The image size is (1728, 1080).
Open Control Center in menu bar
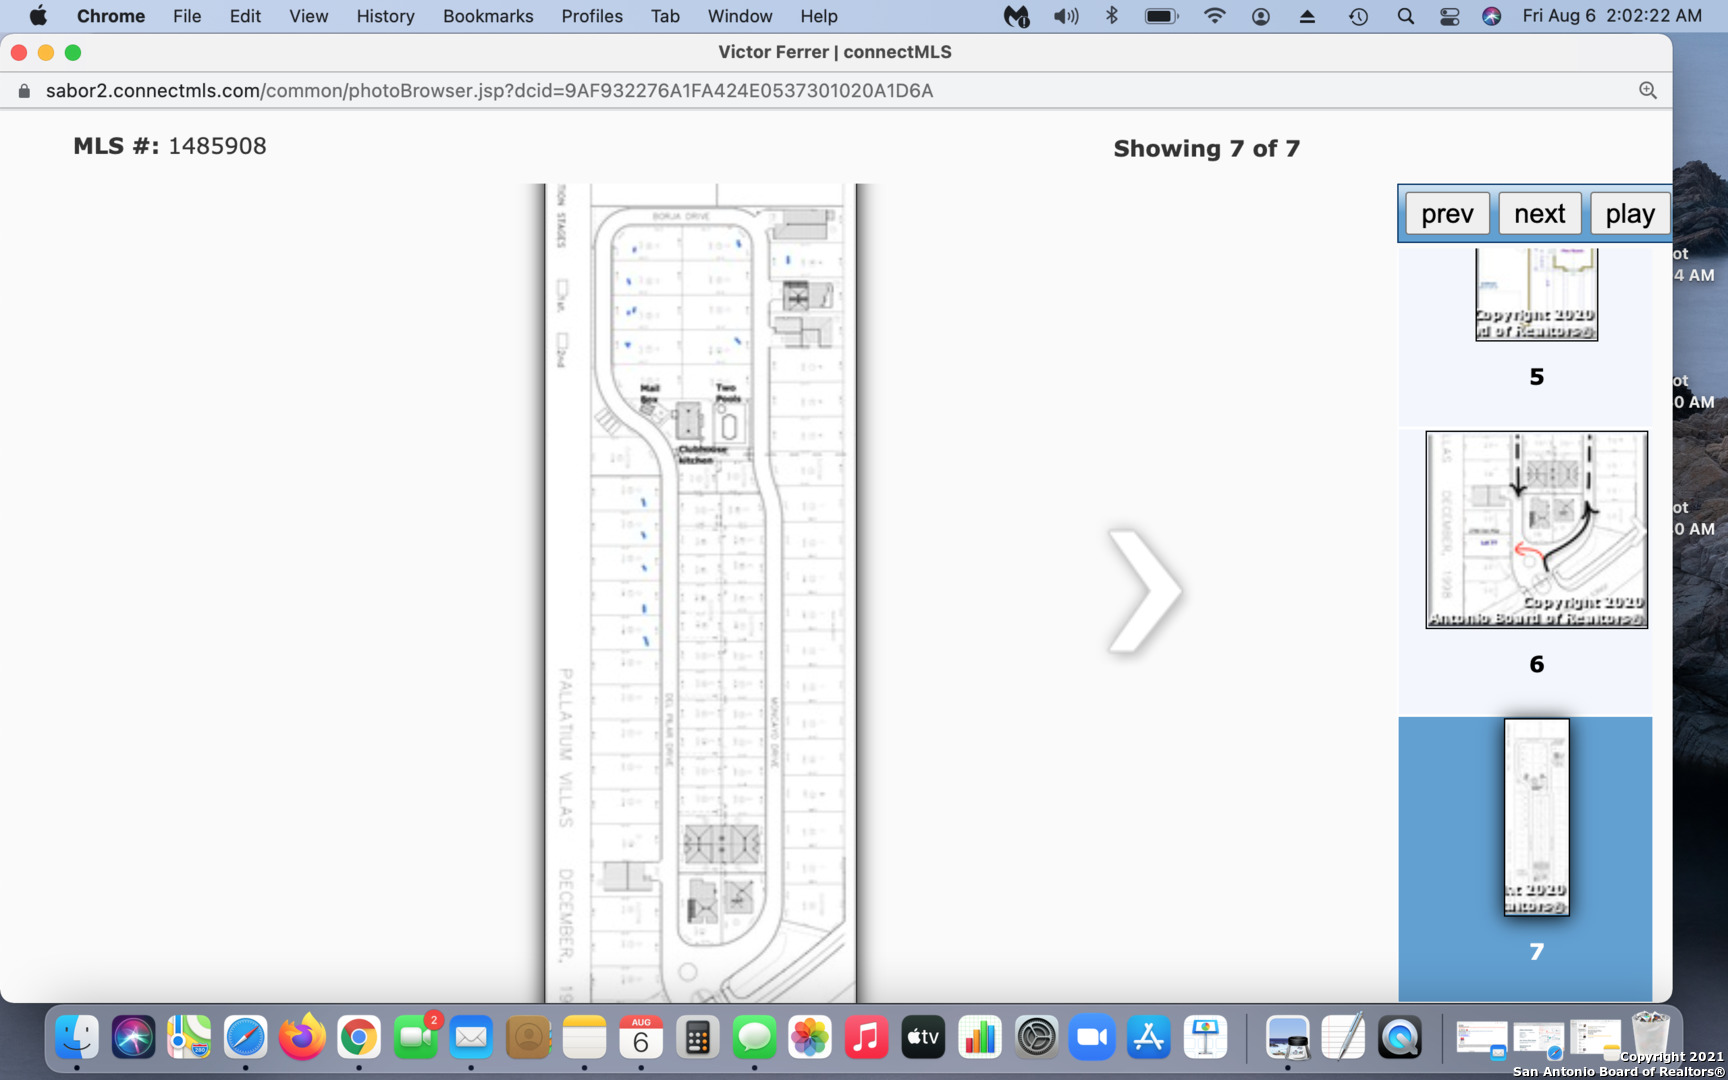pos(1449,16)
